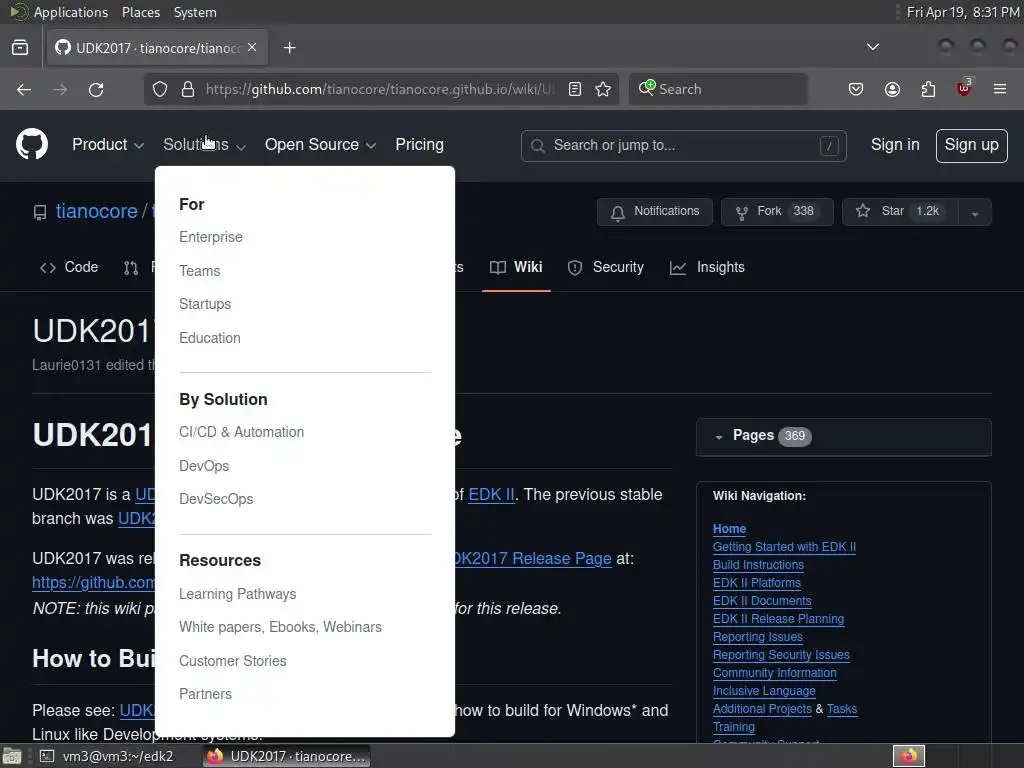
Task: Open extensions puzzle icon
Action: coord(928,89)
